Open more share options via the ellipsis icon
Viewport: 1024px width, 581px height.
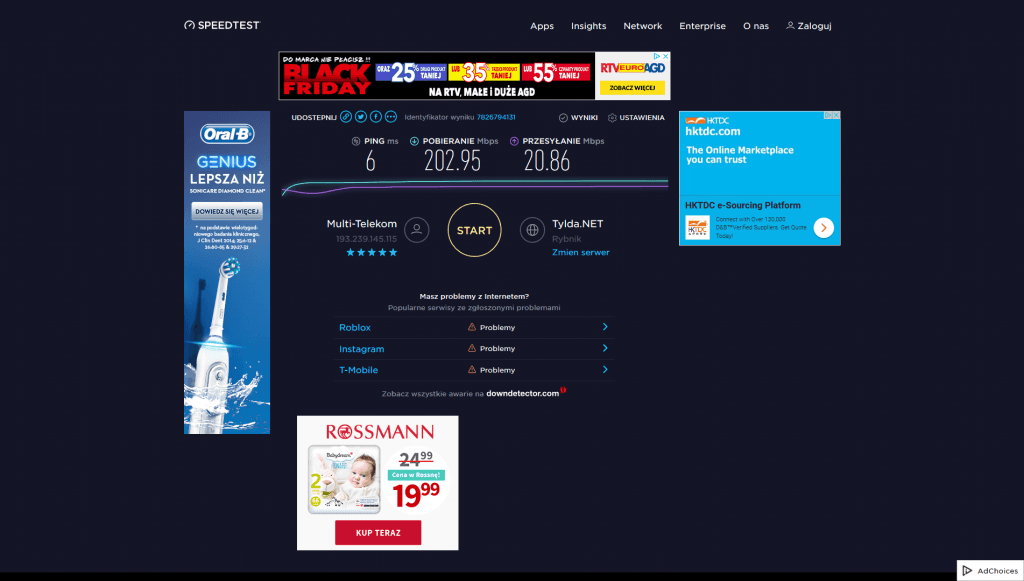[x=391, y=117]
